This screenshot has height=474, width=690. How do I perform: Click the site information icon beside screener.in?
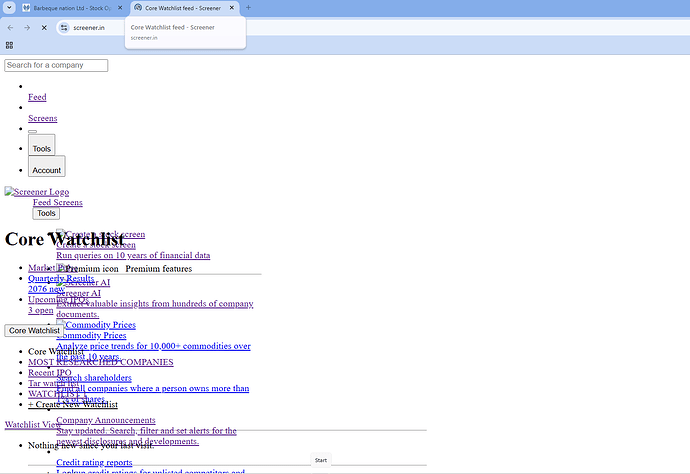pos(64,27)
